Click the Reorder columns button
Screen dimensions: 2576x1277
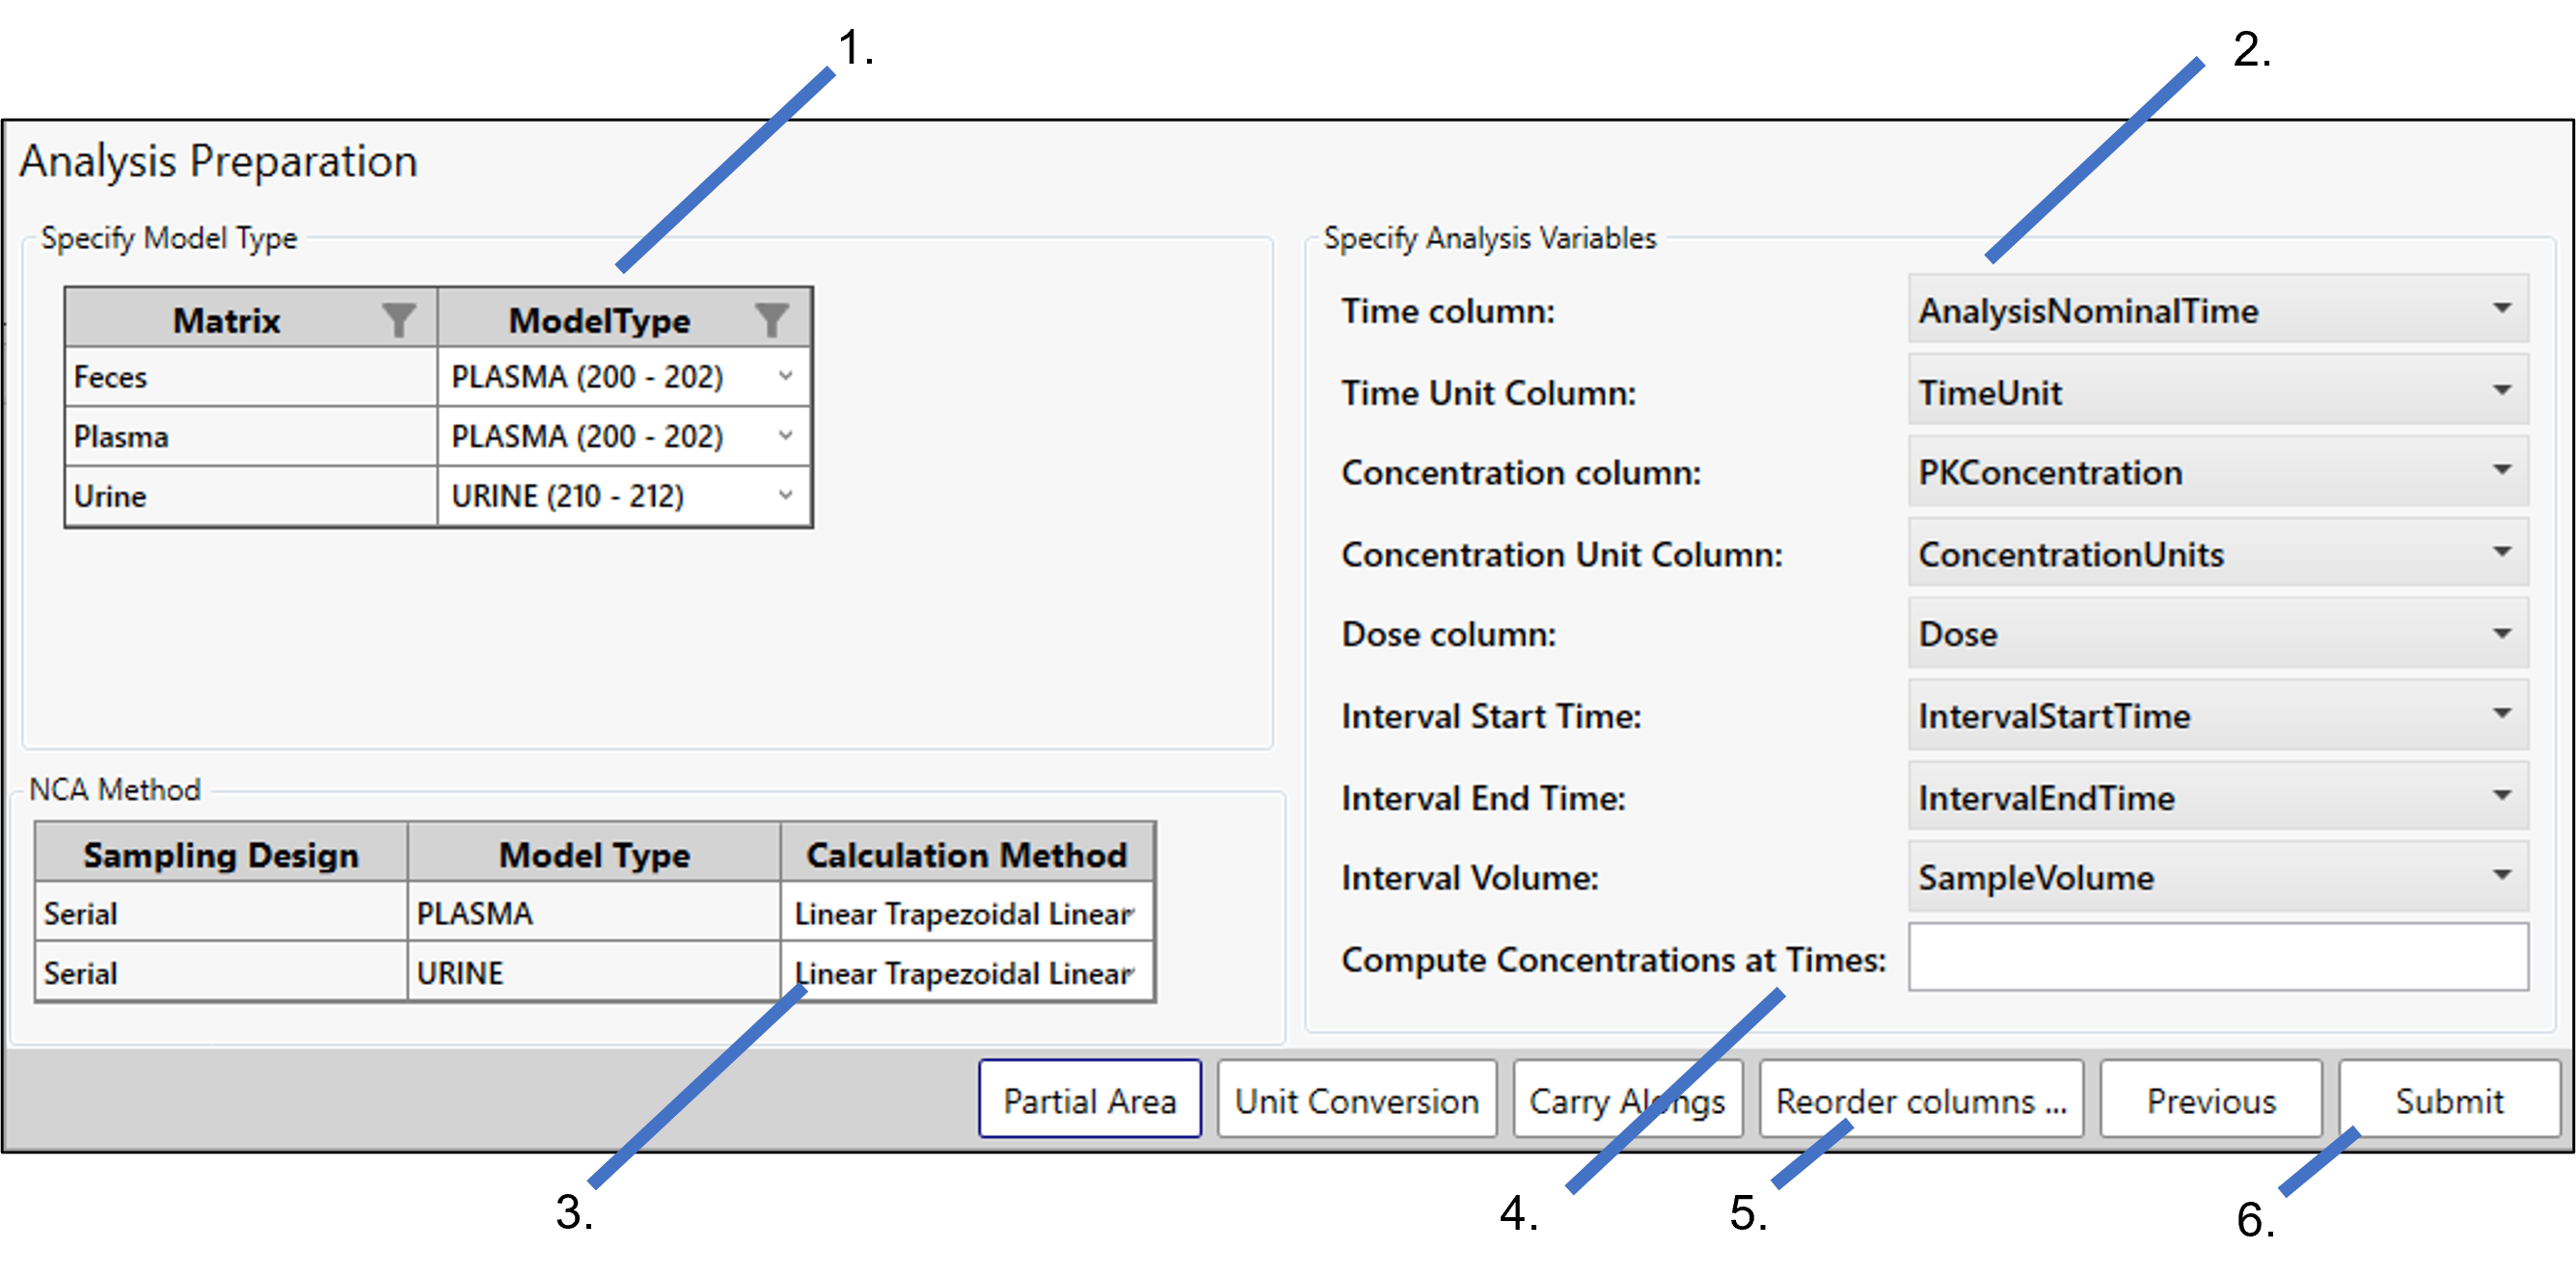1921,1100
